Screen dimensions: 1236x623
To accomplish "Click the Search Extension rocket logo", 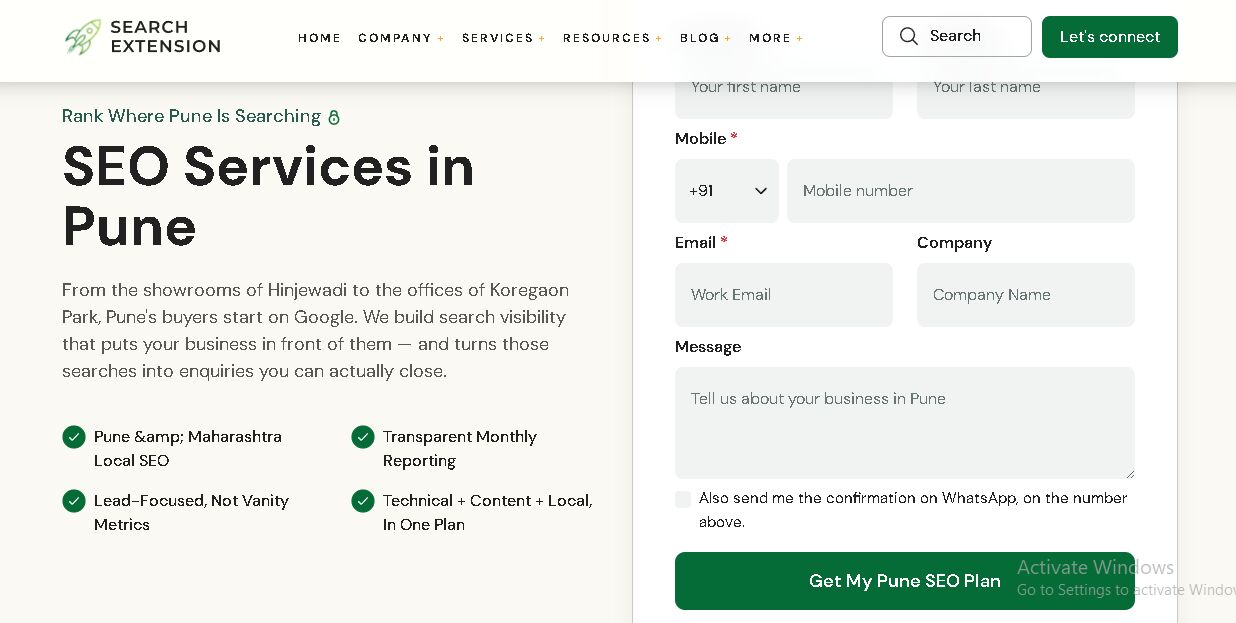I will [83, 37].
